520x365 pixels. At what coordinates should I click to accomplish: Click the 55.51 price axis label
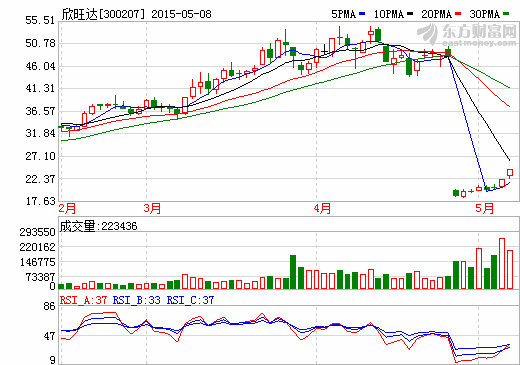[x=40, y=20]
